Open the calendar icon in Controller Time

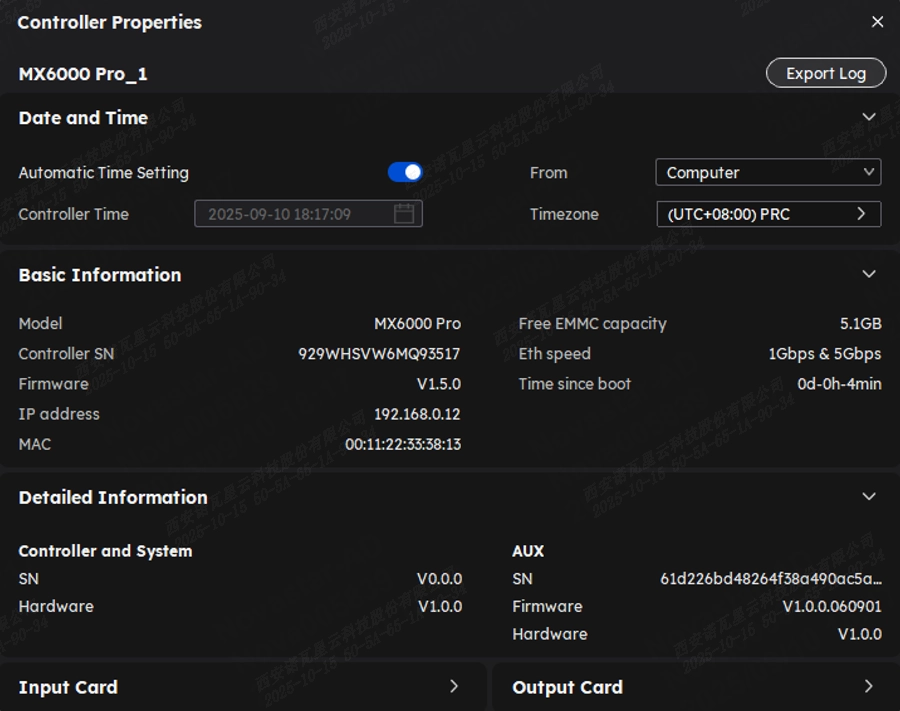click(404, 214)
